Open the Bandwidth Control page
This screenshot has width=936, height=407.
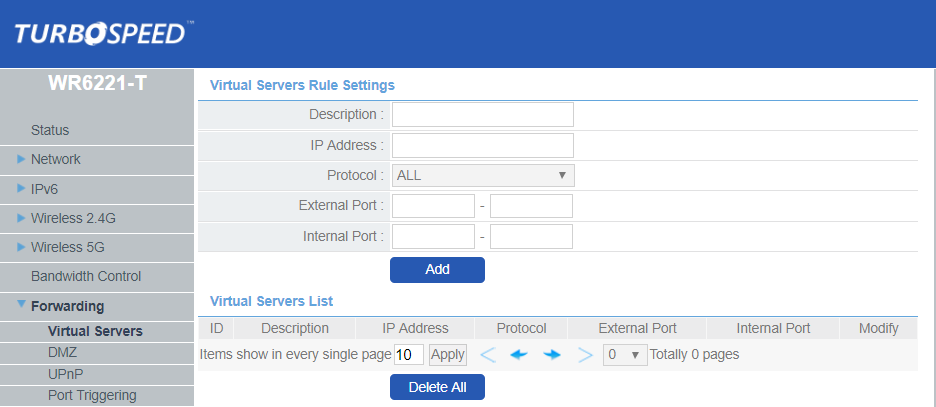click(x=86, y=276)
